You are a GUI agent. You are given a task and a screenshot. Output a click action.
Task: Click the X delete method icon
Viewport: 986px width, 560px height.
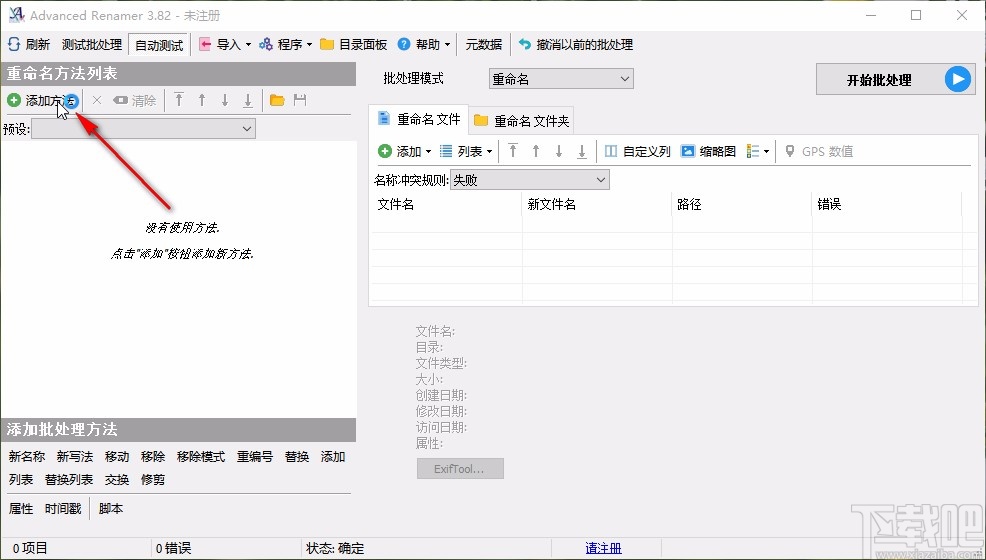[97, 100]
